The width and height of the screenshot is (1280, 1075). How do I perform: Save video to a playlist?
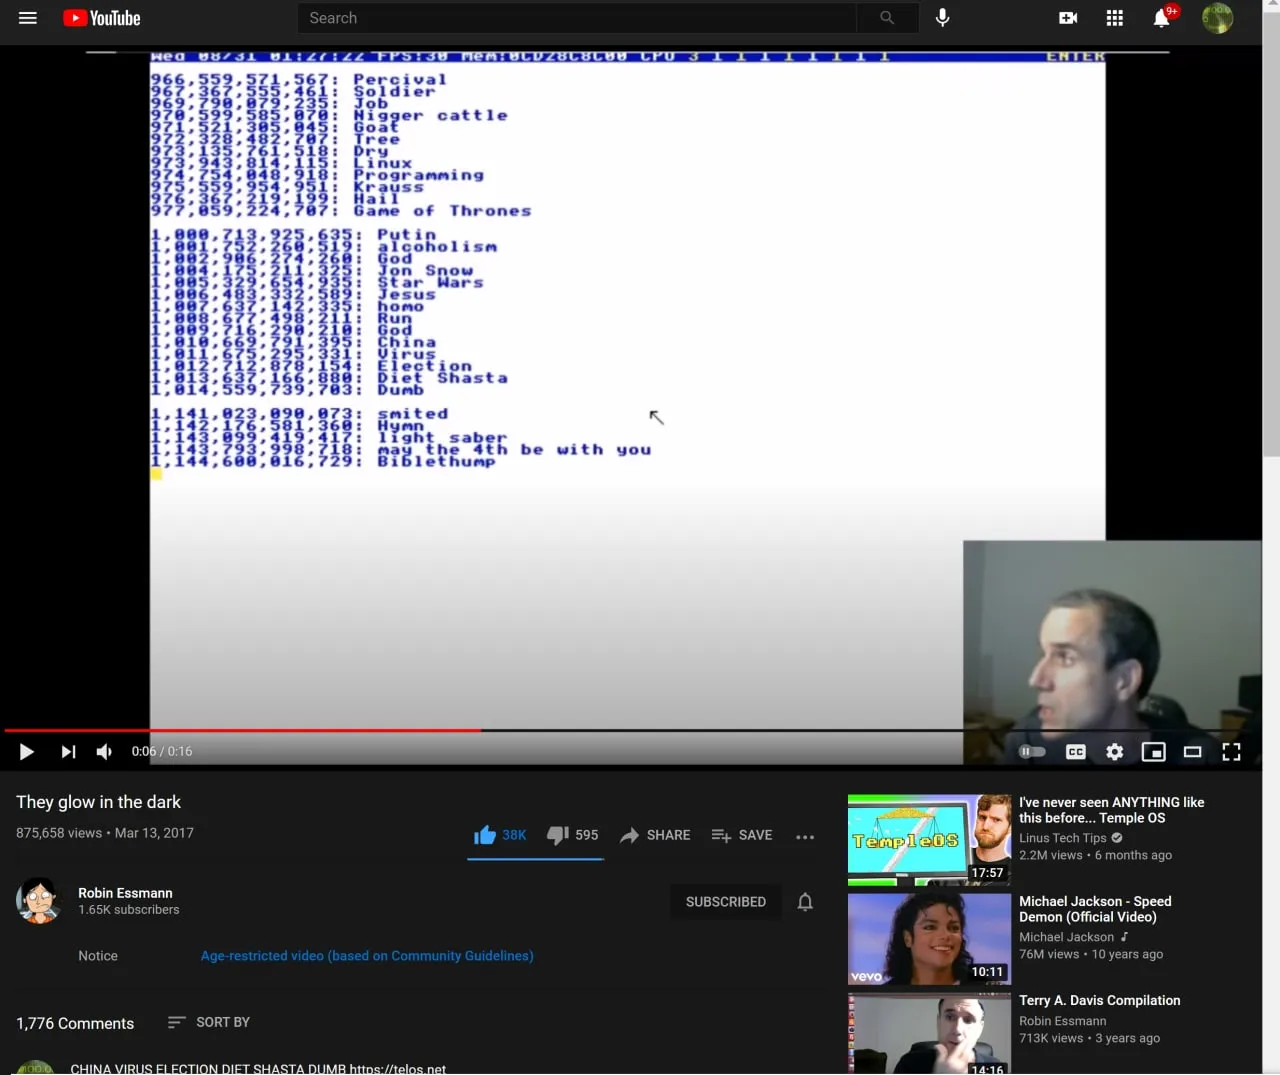coord(742,835)
